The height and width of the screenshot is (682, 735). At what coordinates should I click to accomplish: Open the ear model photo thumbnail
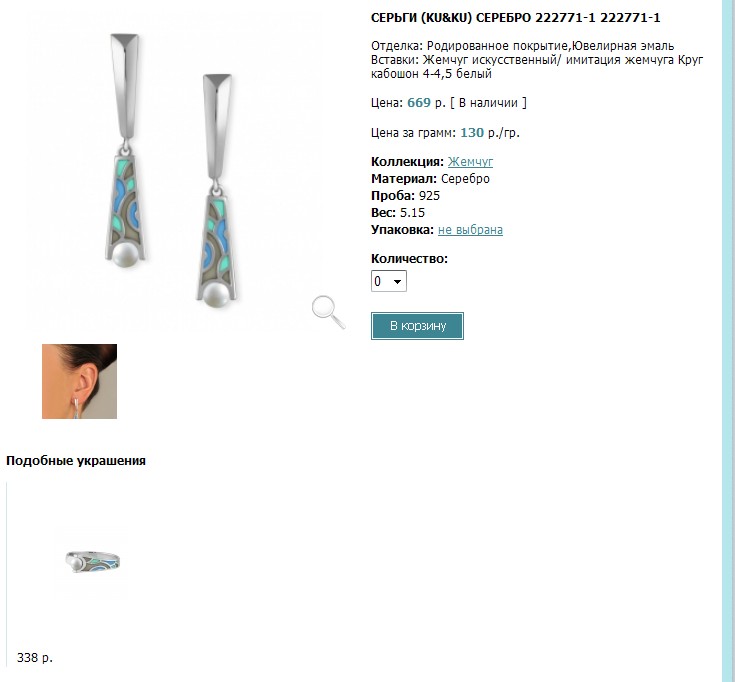79,381
